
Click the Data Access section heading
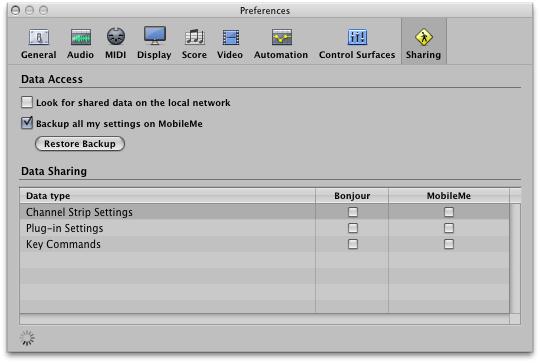coord(52,79)
